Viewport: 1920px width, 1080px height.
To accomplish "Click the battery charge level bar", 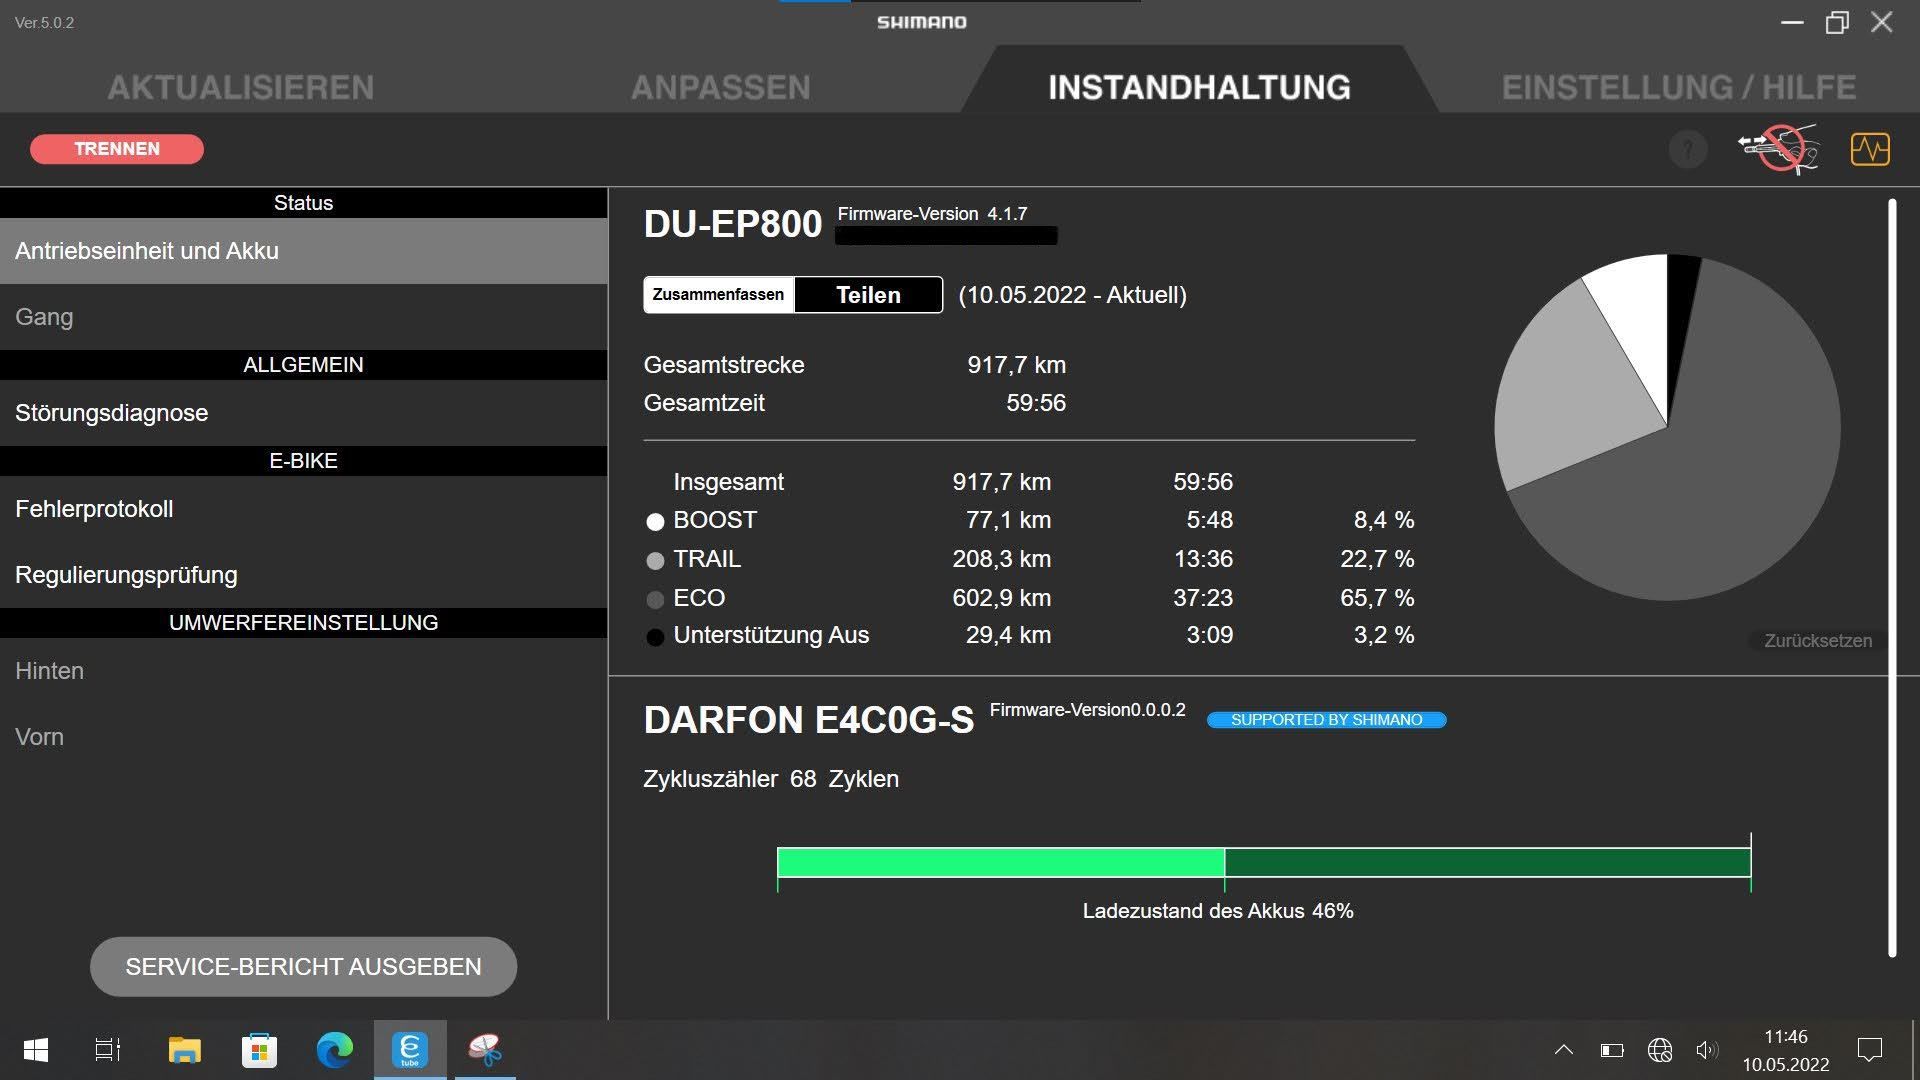I will tap(1264, 862).
